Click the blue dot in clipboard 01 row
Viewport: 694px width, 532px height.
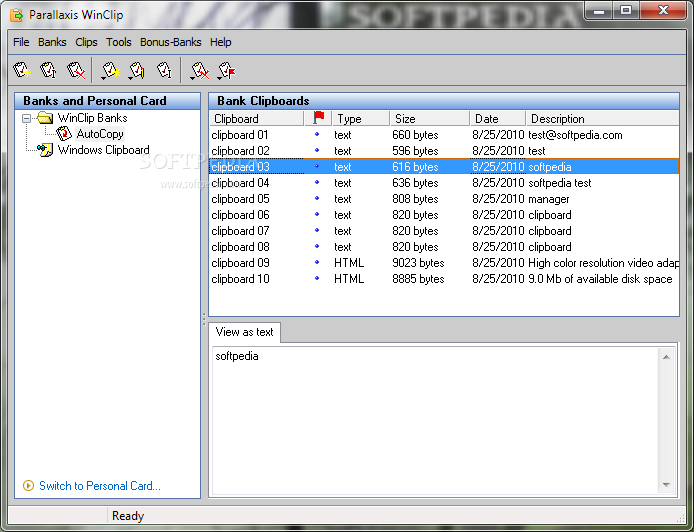coord(316,134)
